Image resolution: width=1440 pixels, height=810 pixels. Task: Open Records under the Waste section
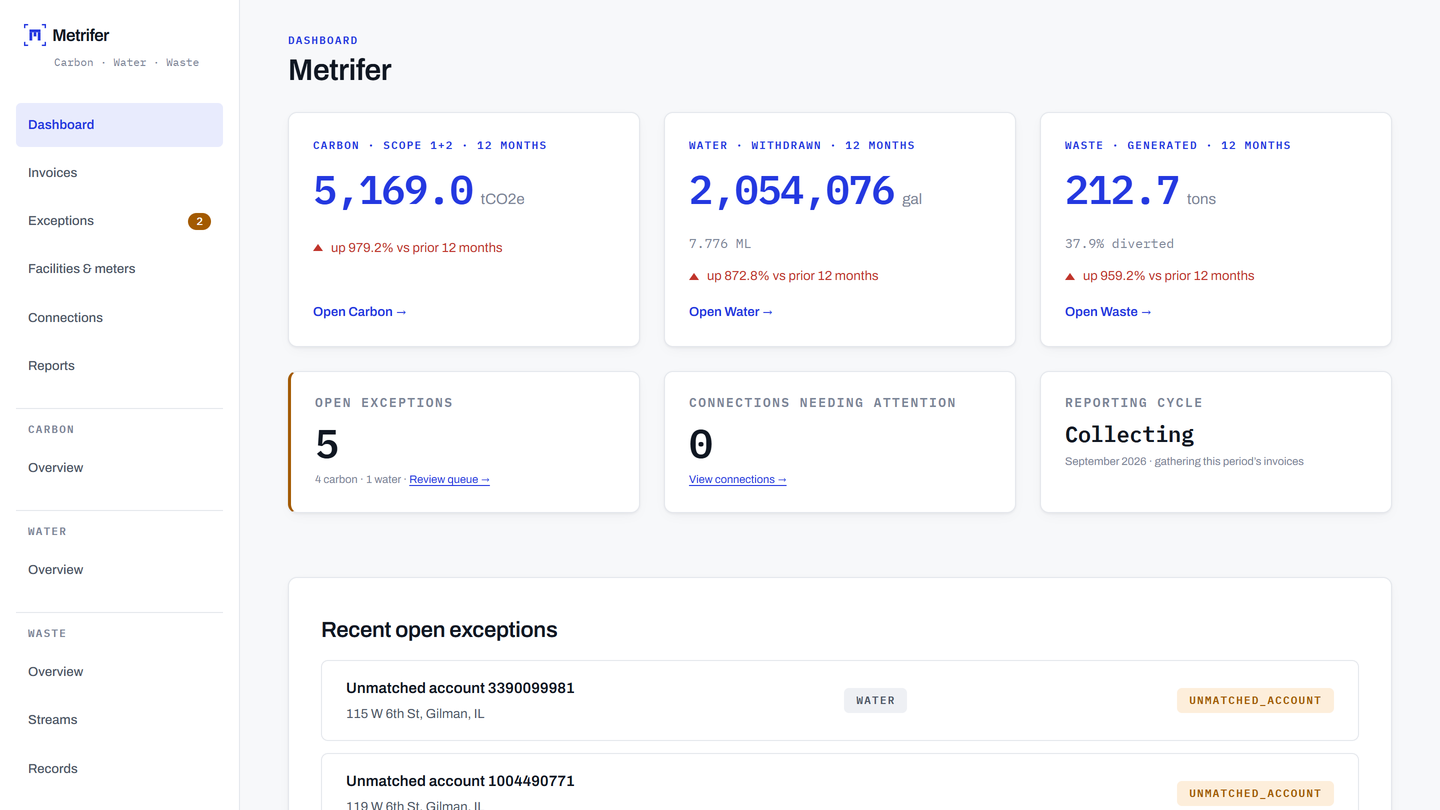119,769
